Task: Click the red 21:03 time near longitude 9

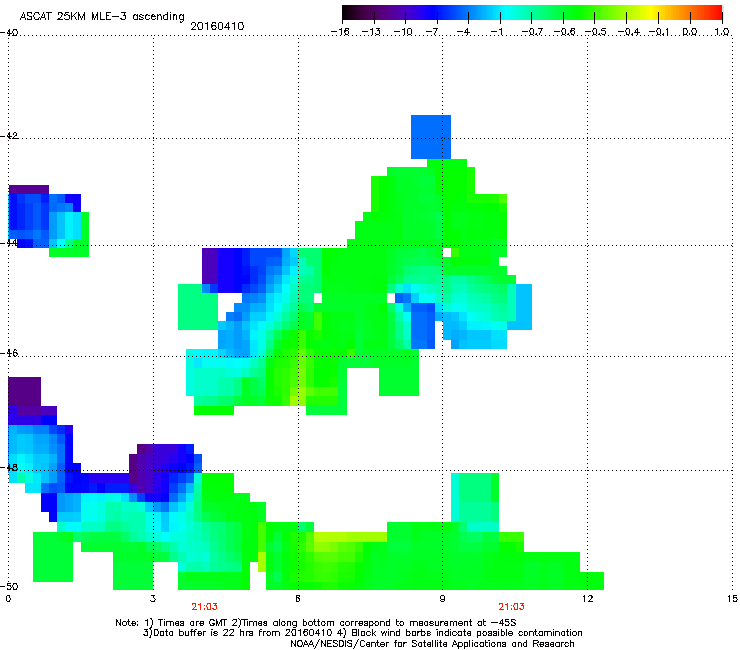Action: coord(512,607)
